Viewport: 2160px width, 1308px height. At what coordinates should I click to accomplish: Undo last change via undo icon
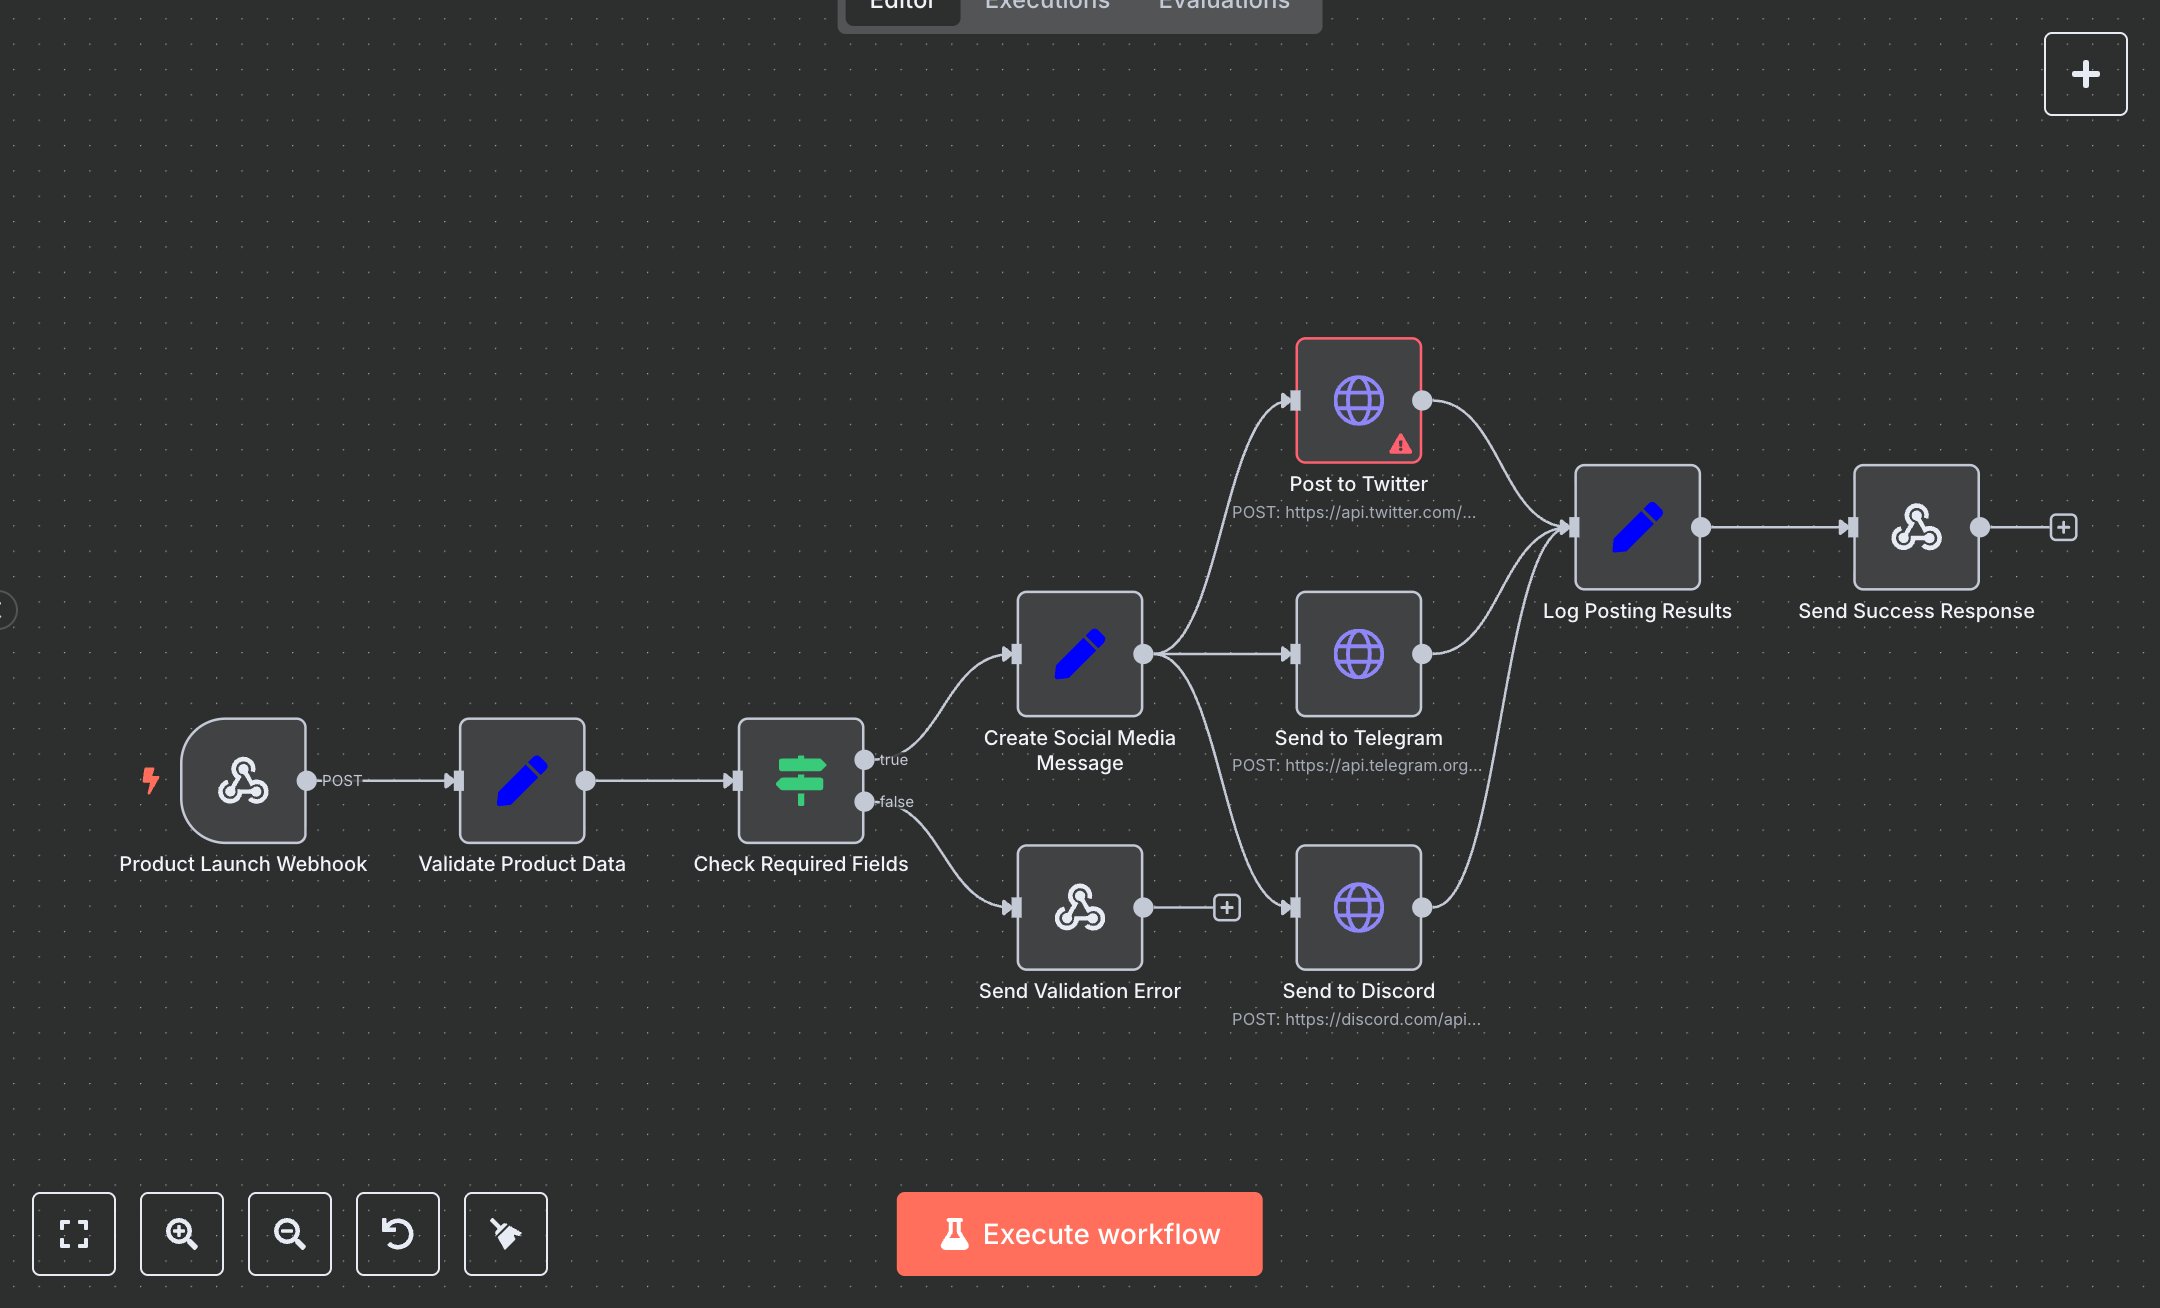[397, 1234]
